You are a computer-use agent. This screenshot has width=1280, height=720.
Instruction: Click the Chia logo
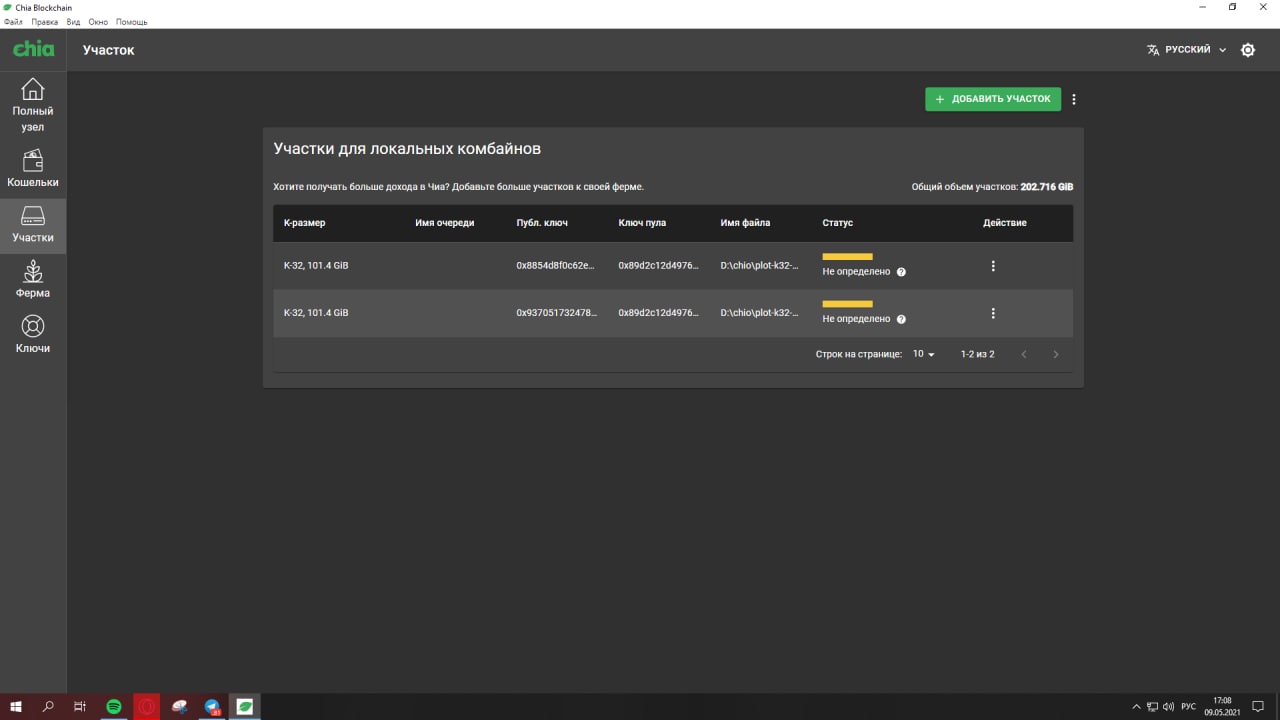[33, 49]
